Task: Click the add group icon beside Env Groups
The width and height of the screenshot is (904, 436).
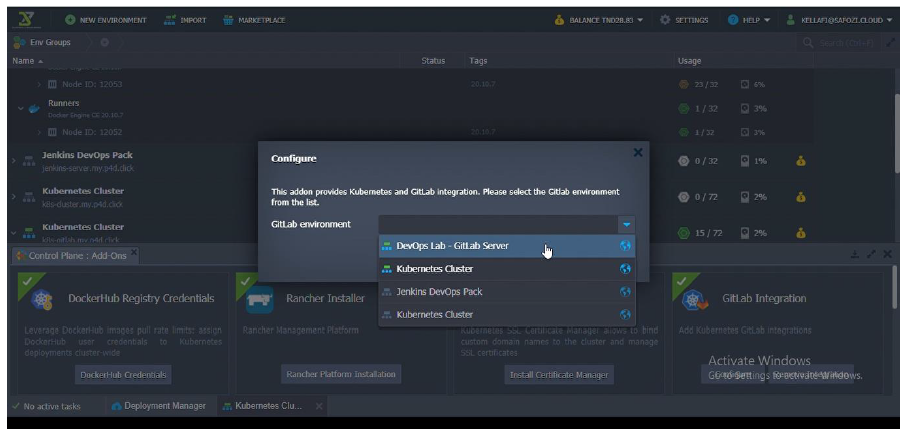Action: (104, 42)
